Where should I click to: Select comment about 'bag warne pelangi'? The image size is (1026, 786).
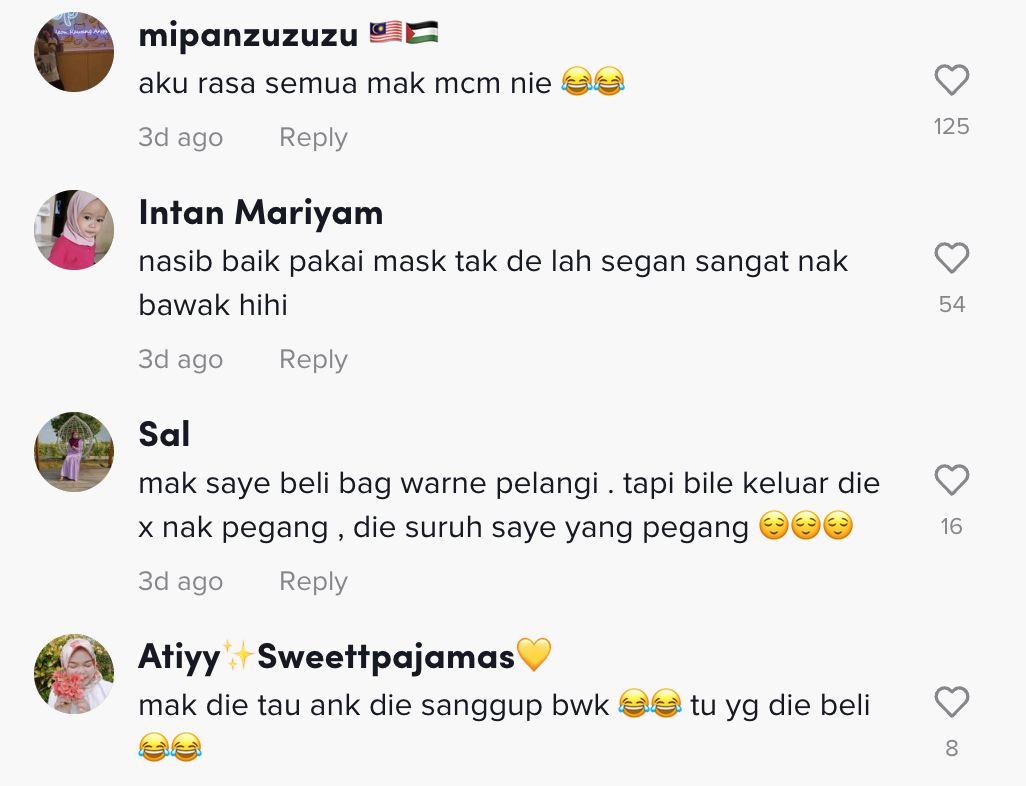coord(509,505)
